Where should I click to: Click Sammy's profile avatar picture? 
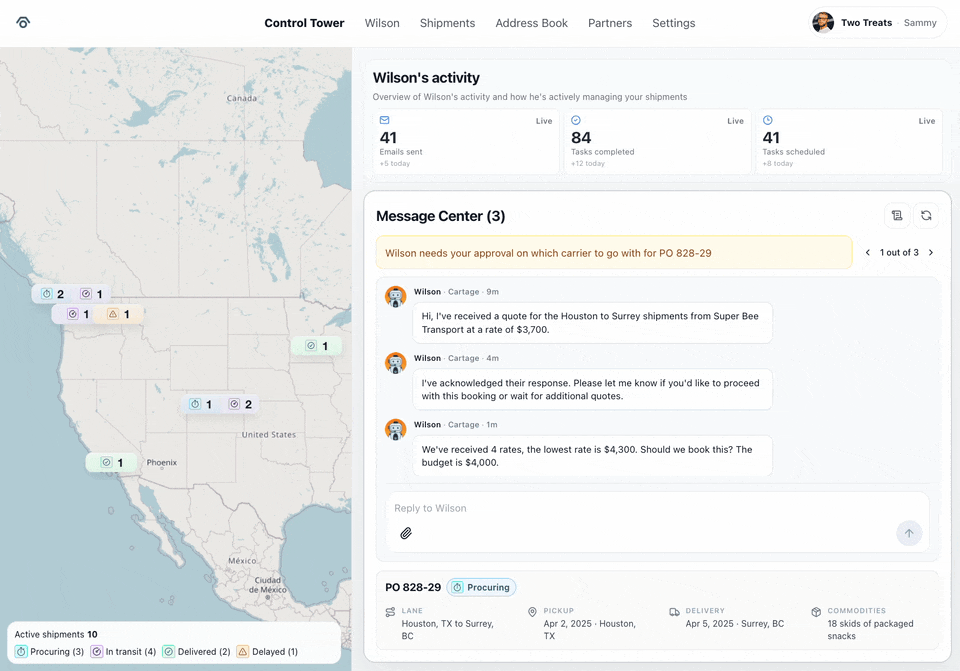coord(823,23)
